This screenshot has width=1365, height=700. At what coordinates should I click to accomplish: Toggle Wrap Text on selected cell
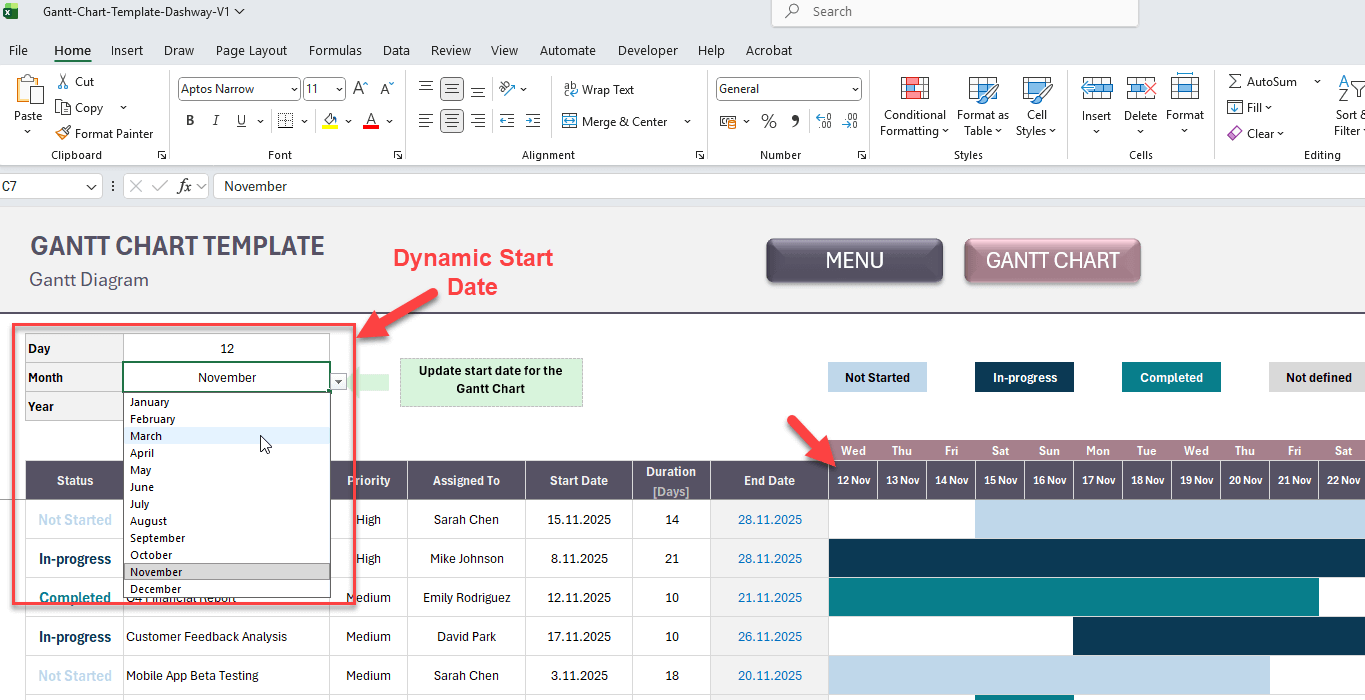[599, 89]
